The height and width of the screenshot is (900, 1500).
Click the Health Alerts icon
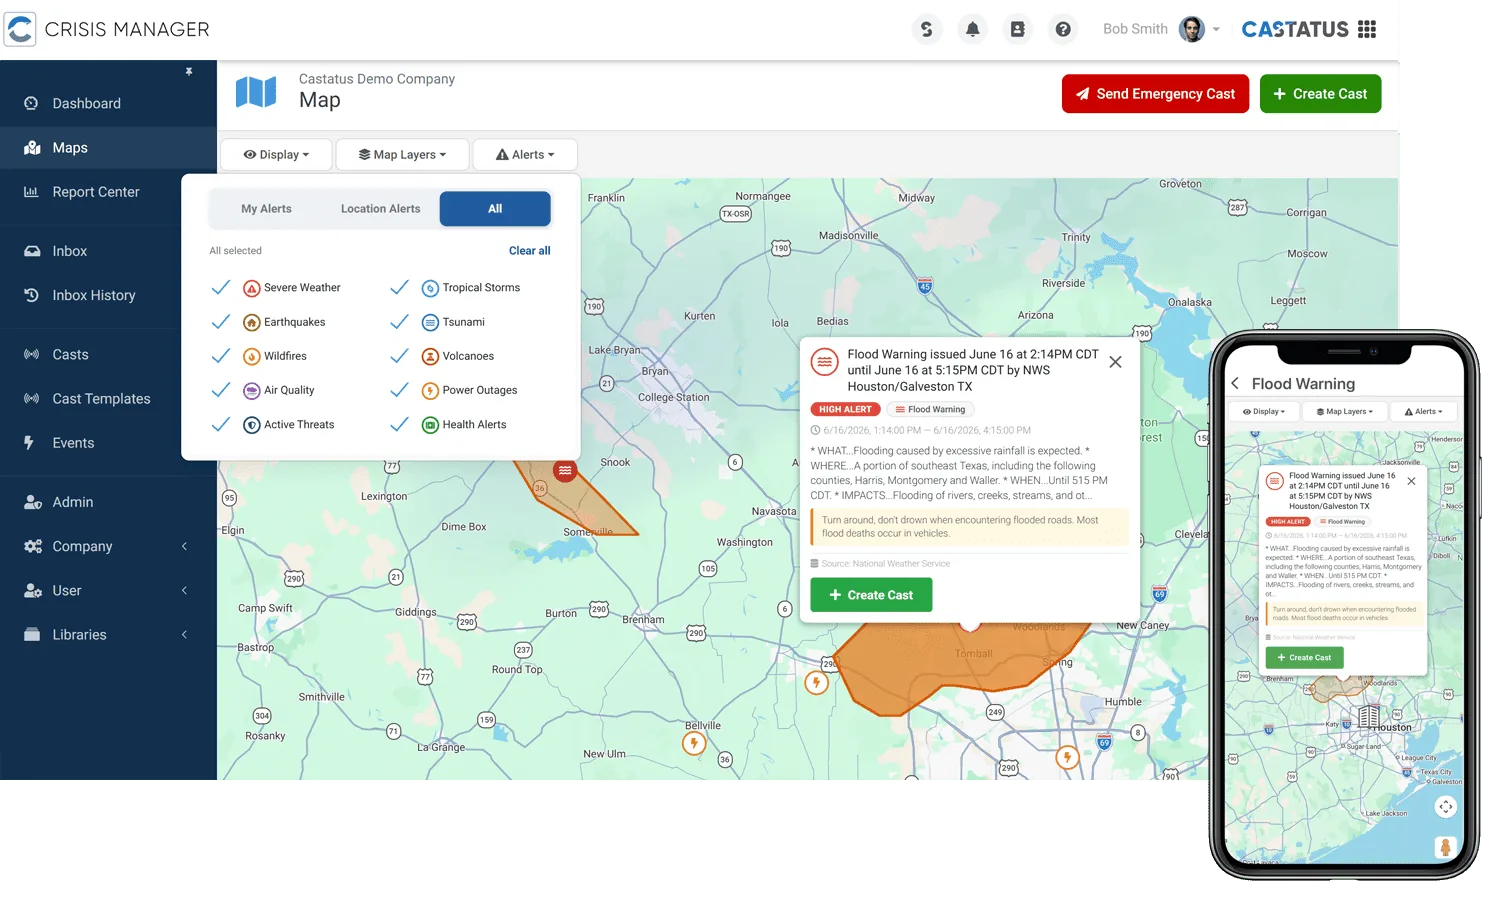[x=430, y=425]
